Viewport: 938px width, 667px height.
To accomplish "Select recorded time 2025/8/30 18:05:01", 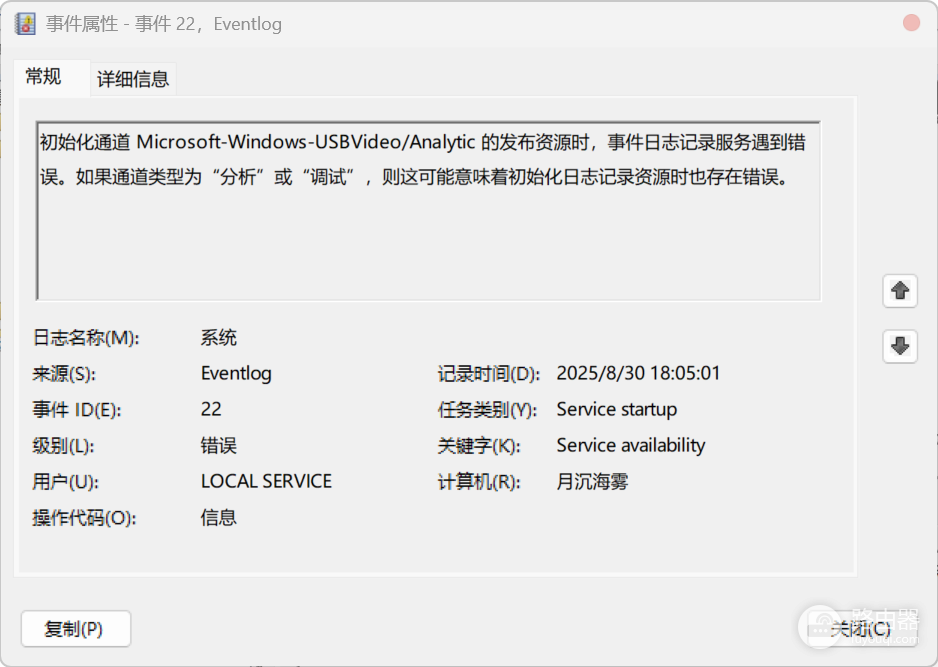I will tap(638, 373).
